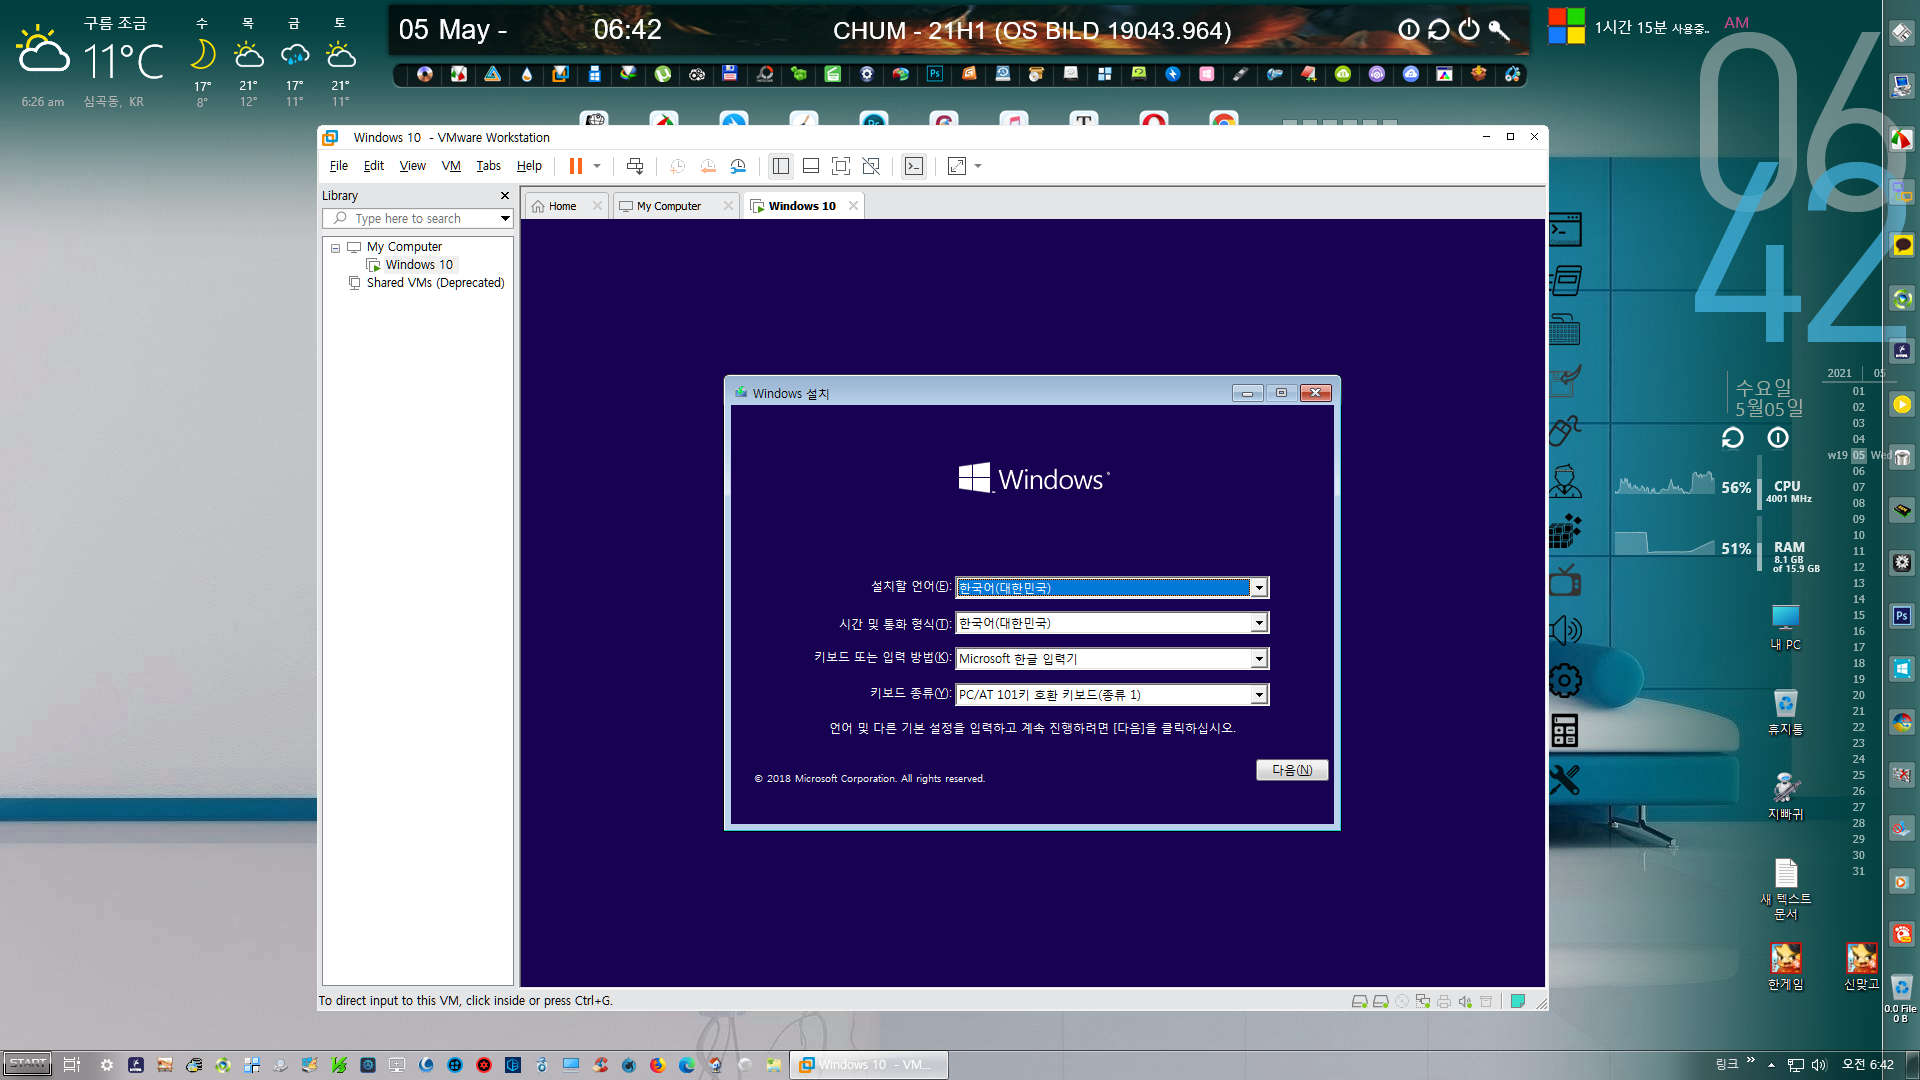Collapse the My Computer tree node
Image resolution: width=1920 pixels, height=1080 pixels.
tap(335, 248)
